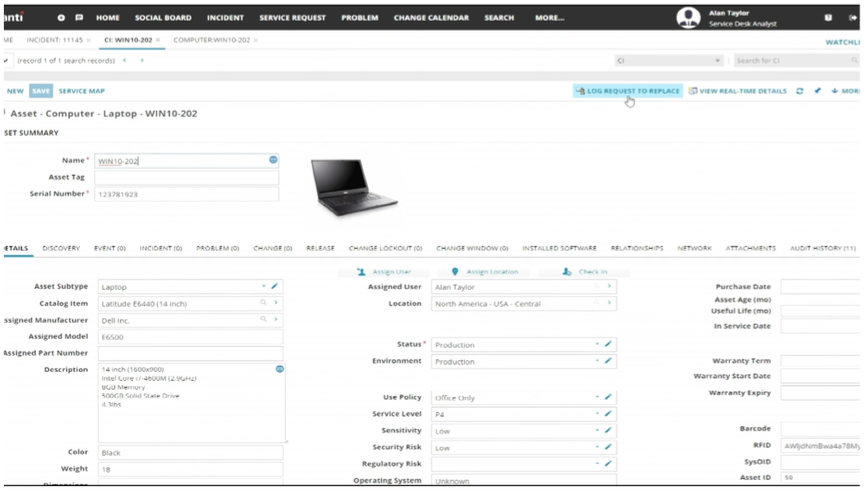Switch to the DISCOVERY tab
The width and height of the screenshot is (866, 491).
61,249
